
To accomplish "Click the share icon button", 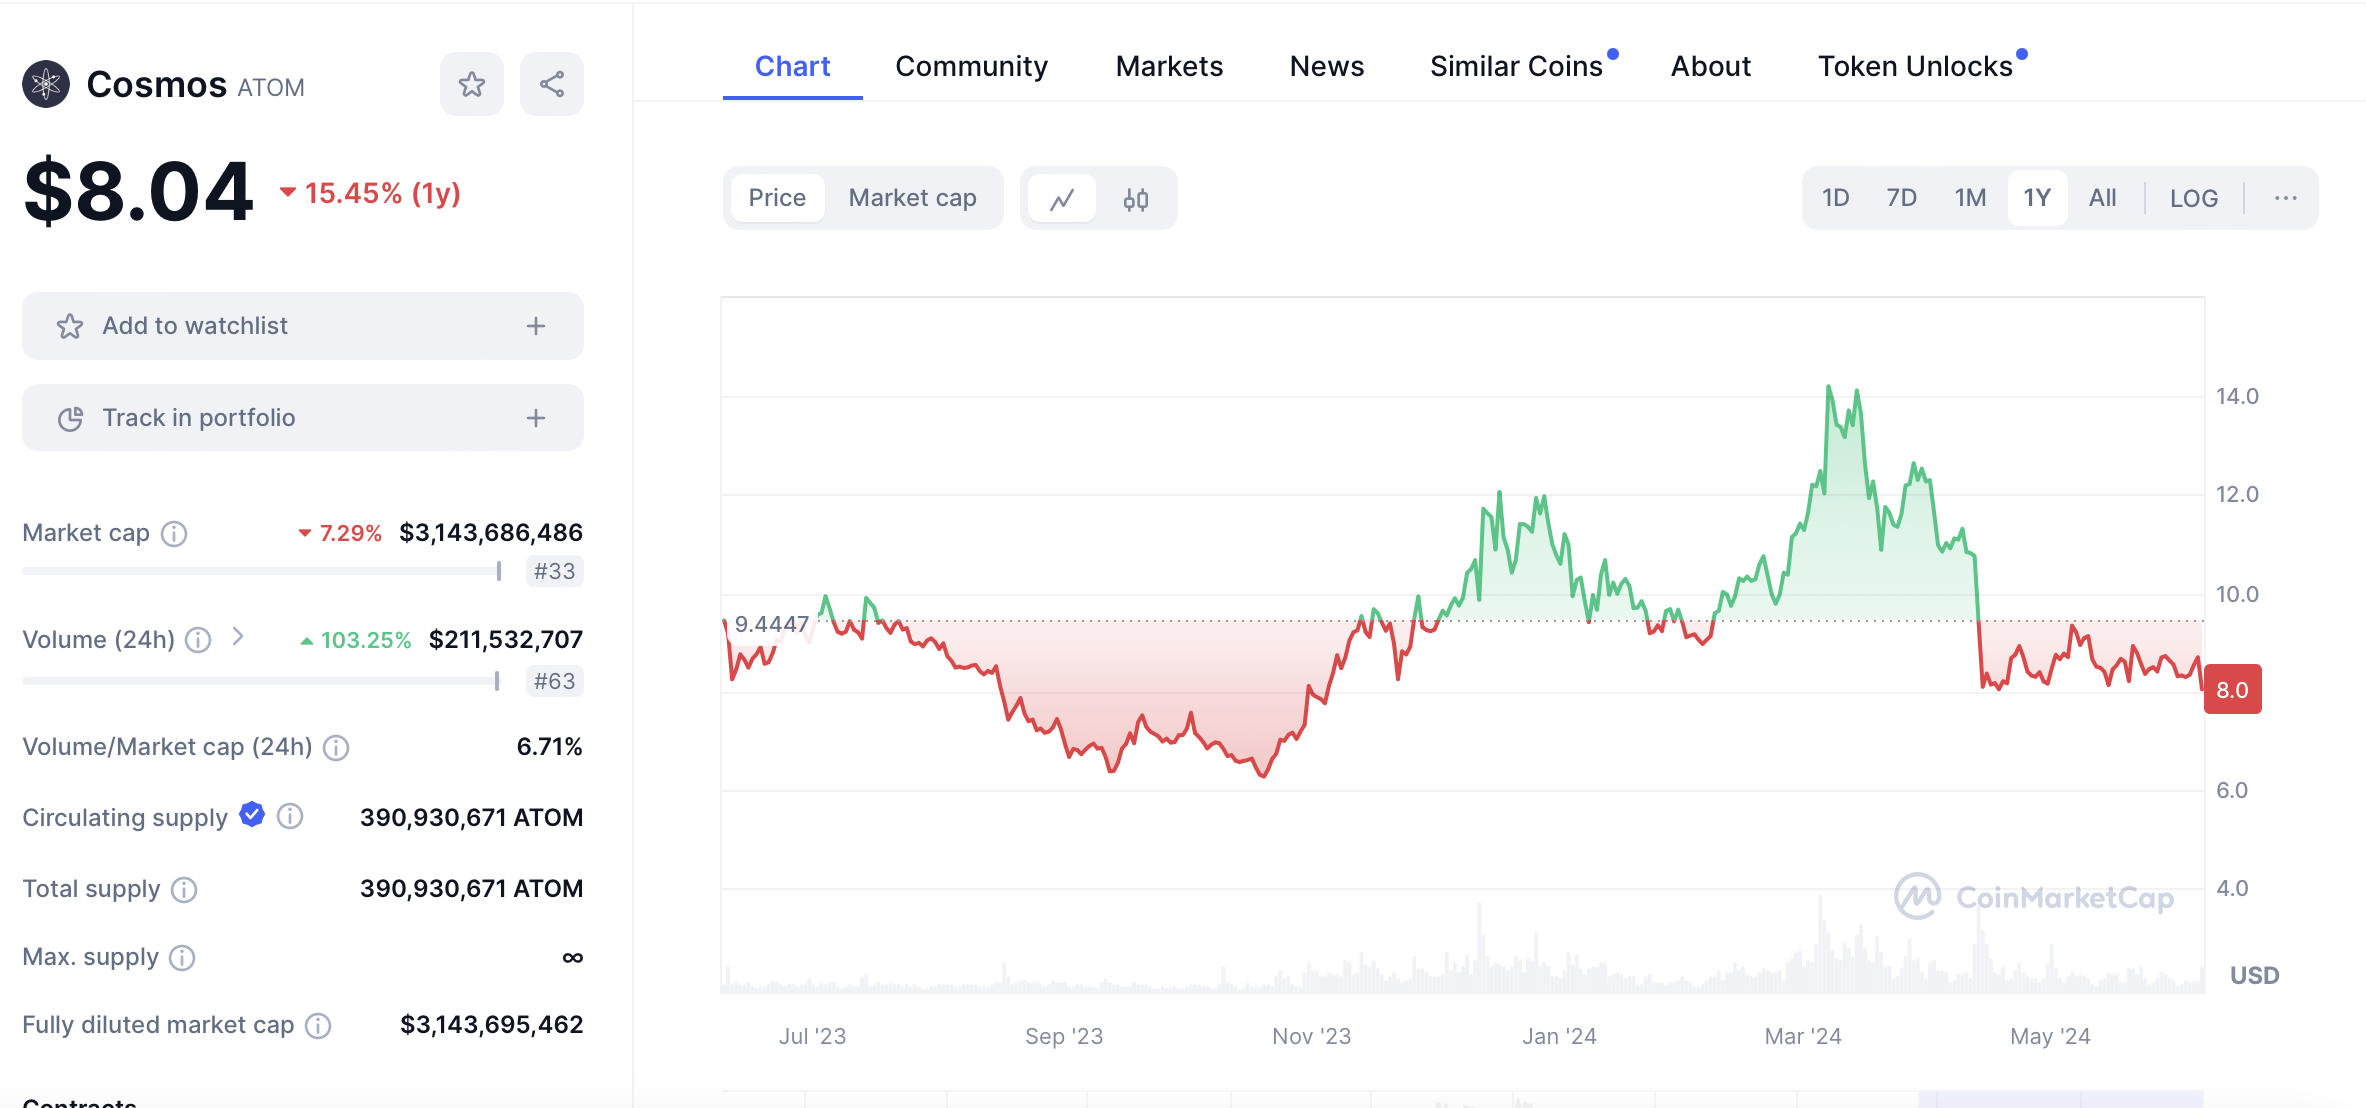I will pos(551,84).
